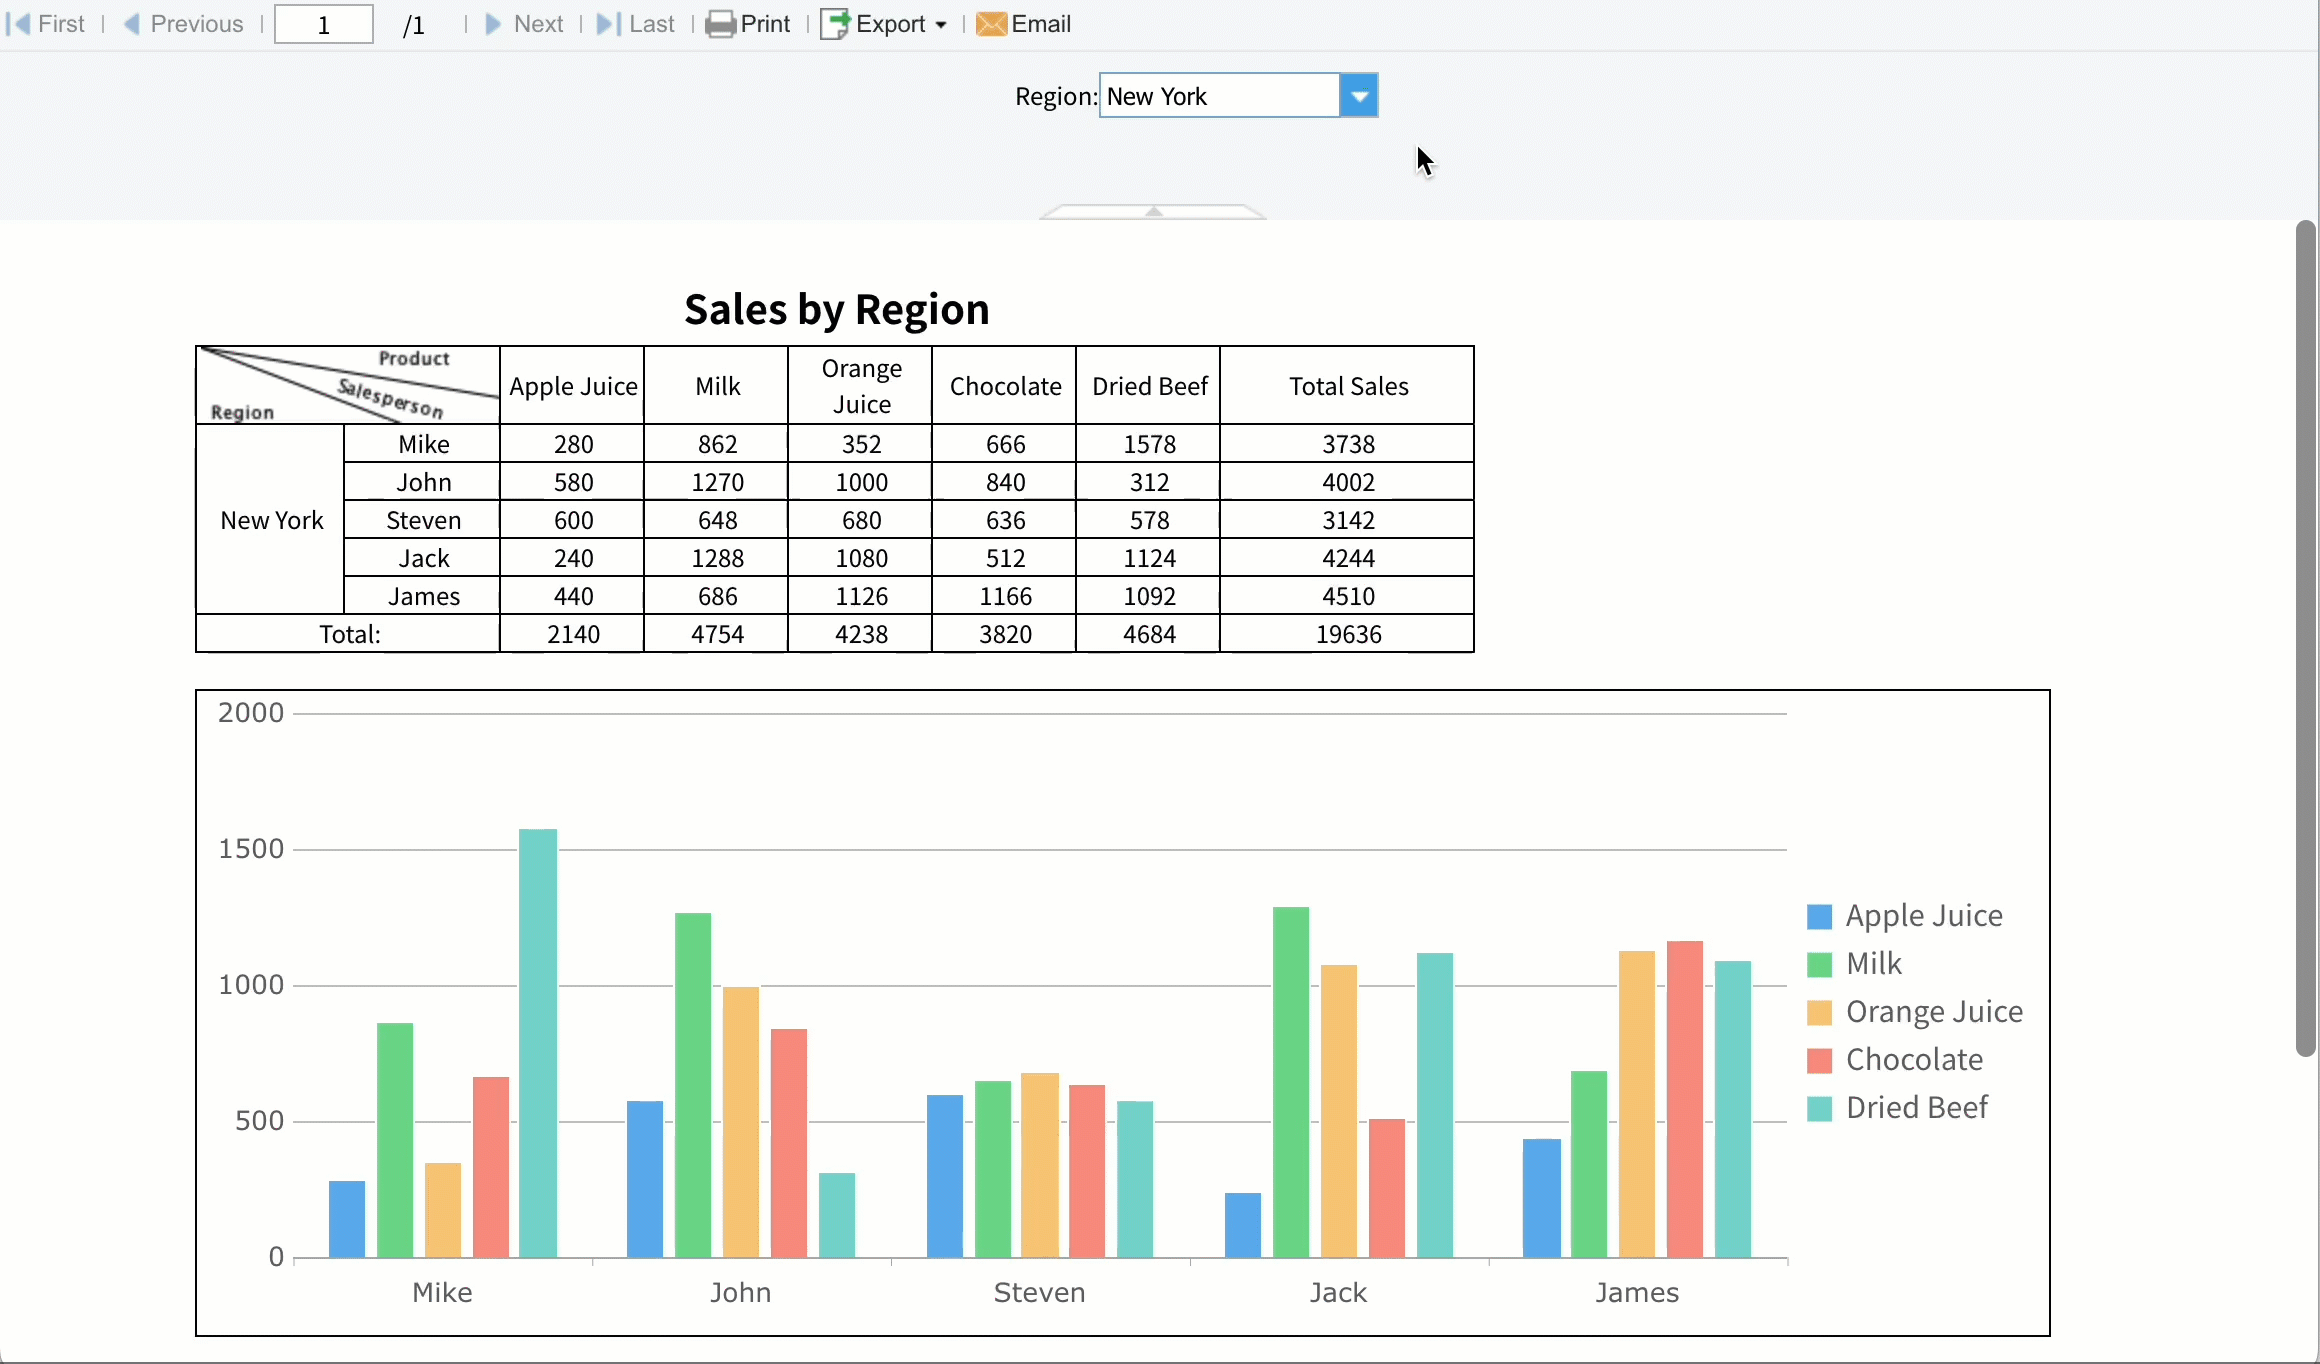Click Jack's Apple Juice bar in chart
The width and height of the screenshot is (2320, 1364).
tap(1243, 1225)
